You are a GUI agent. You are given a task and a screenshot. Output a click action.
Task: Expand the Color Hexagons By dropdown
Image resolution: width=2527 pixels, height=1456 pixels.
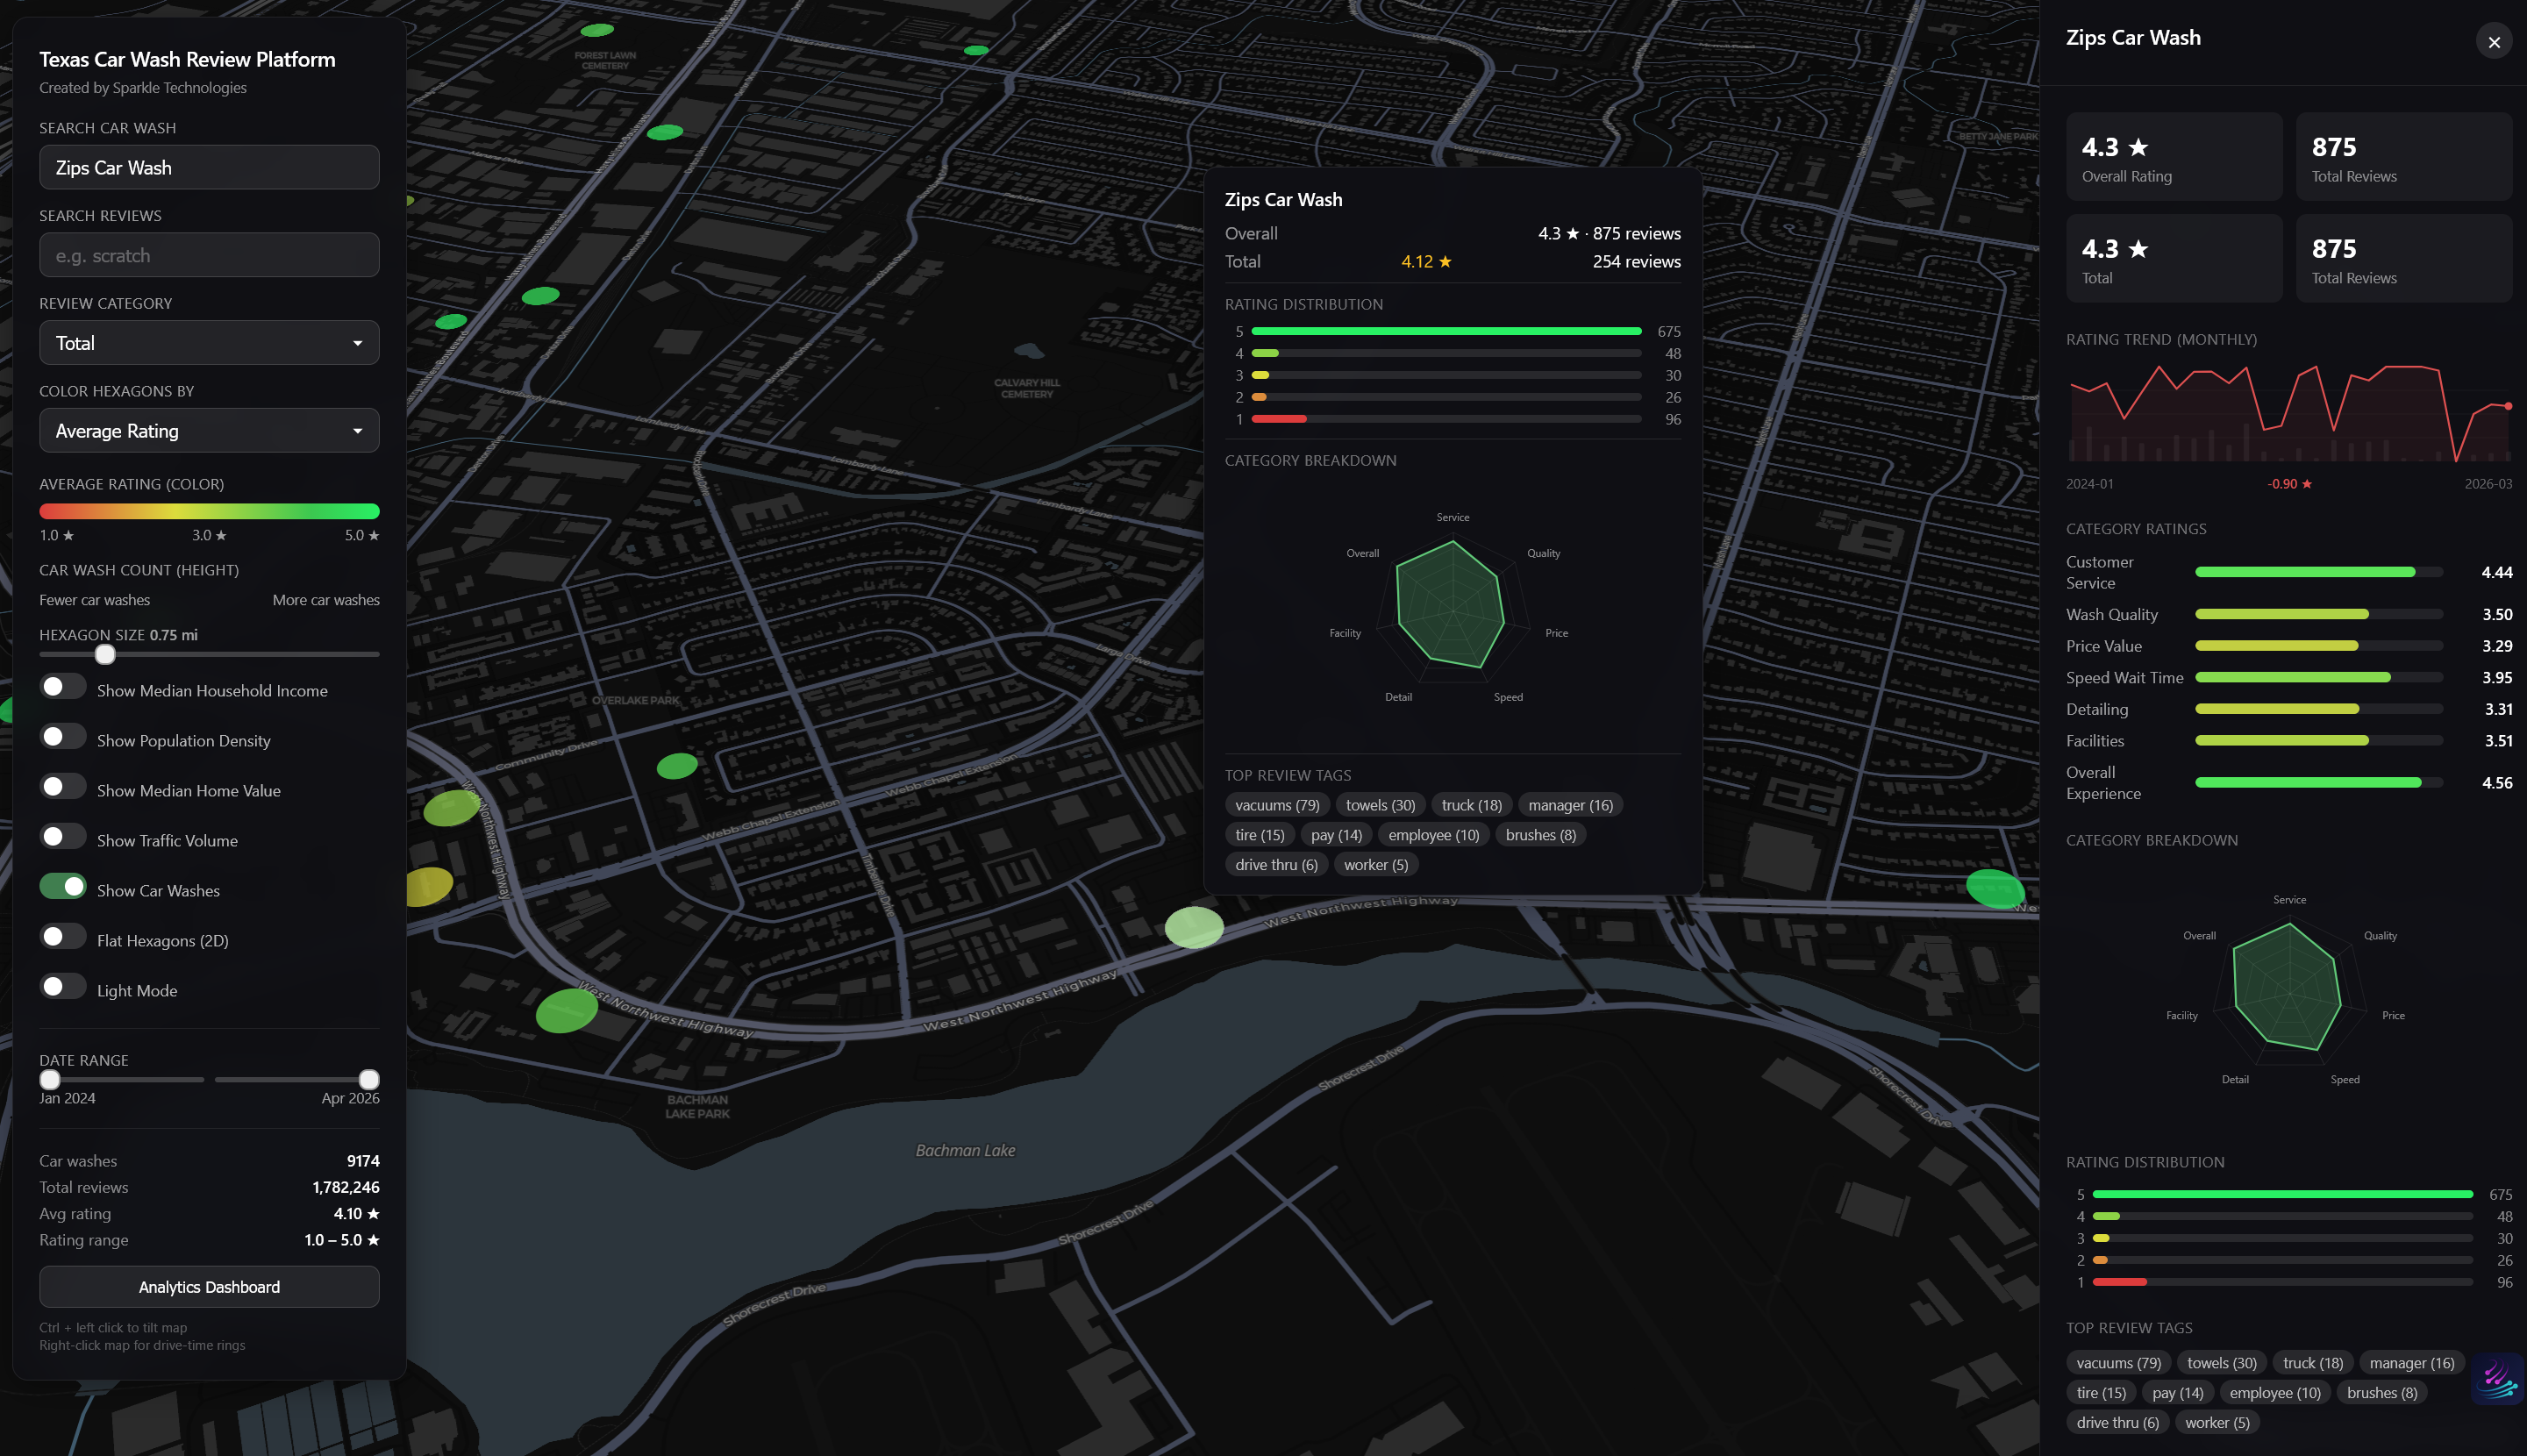point(209,431)
